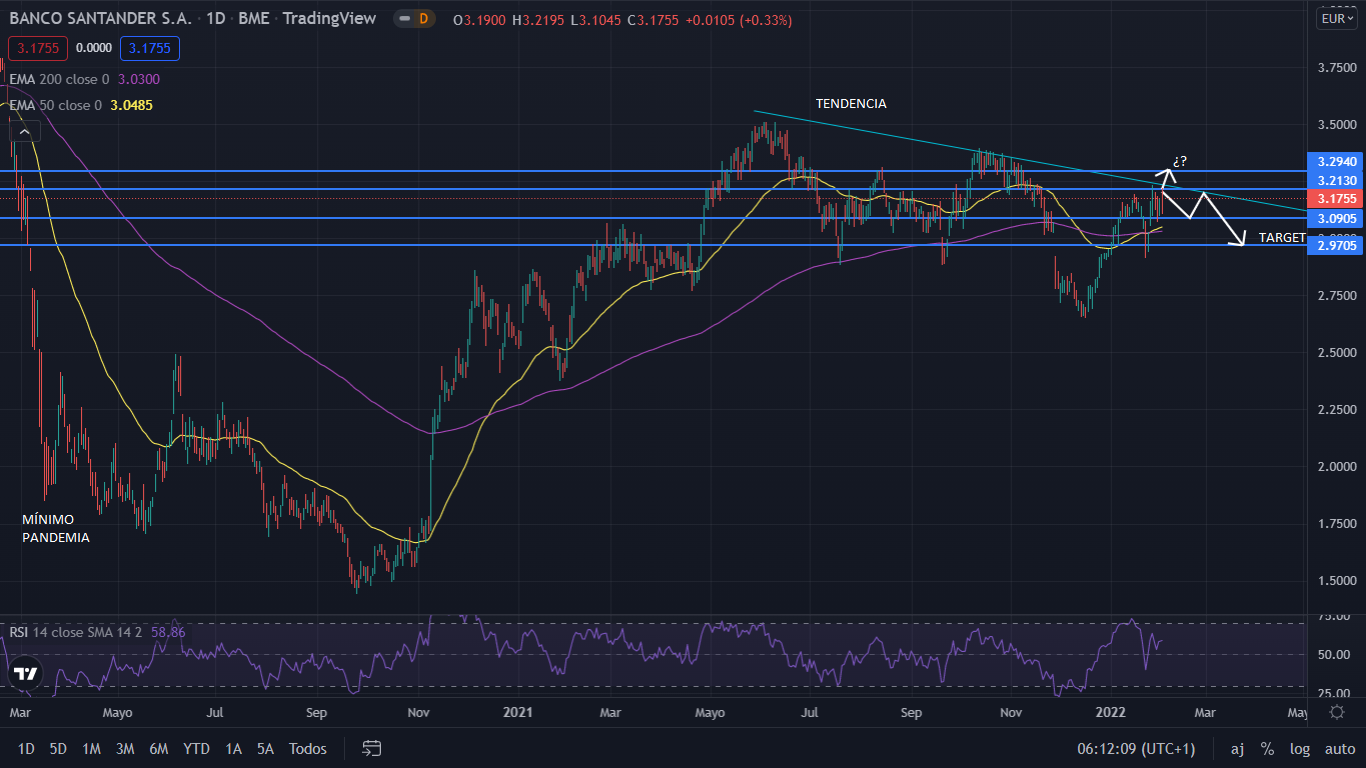Screen dimensions: 1366x768
Task: Click the Todos range button
Action: pos(308,749)
